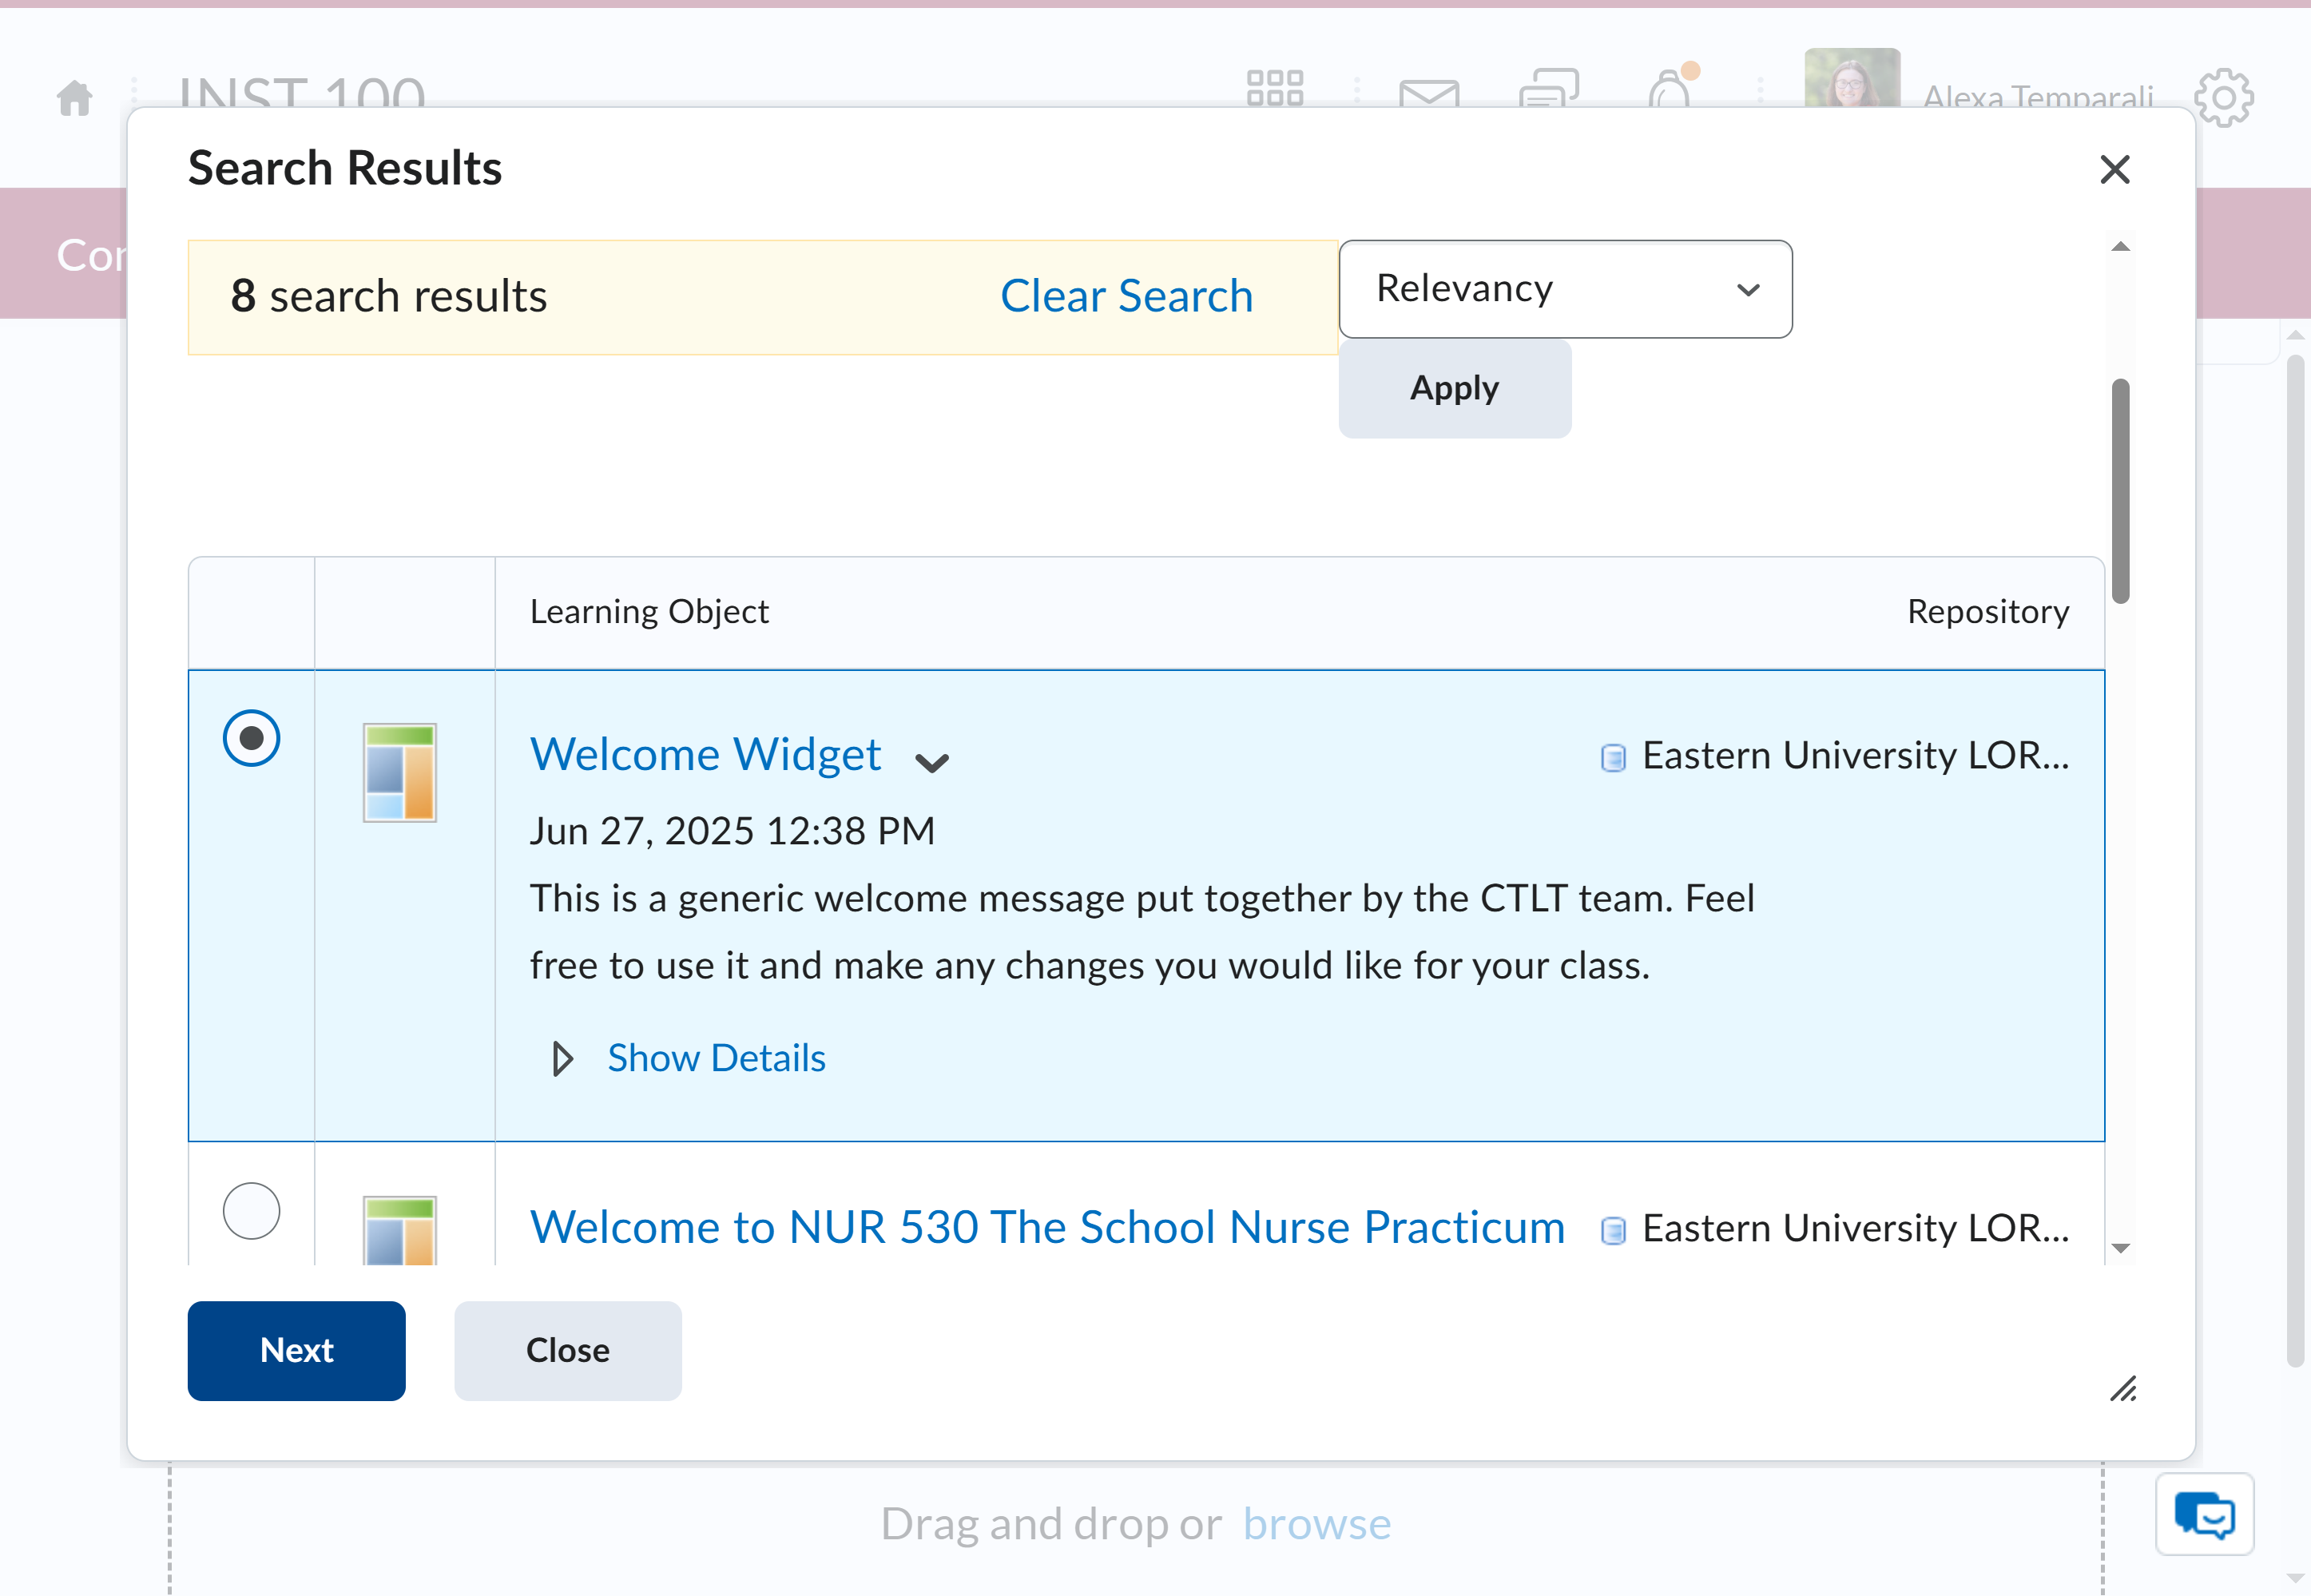This screenshot has height=1596, width=2311.
Task: Click the repository icon in NUR 530 row
Action: click(1613, 1230)
